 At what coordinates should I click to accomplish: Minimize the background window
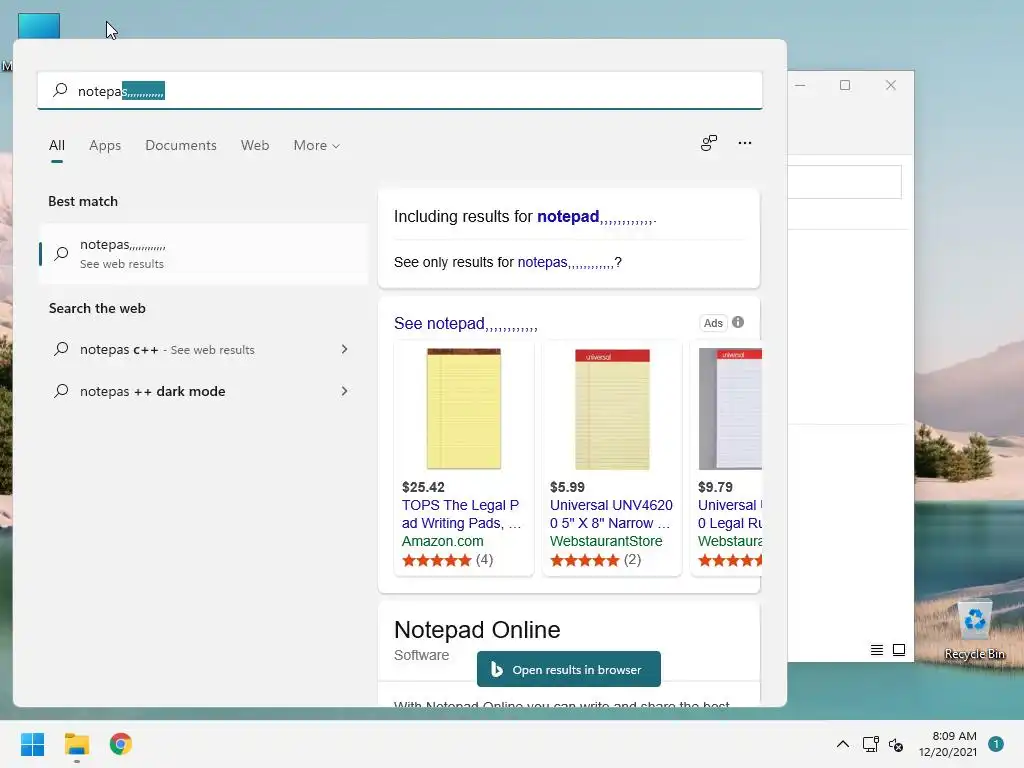click(800, 85)
